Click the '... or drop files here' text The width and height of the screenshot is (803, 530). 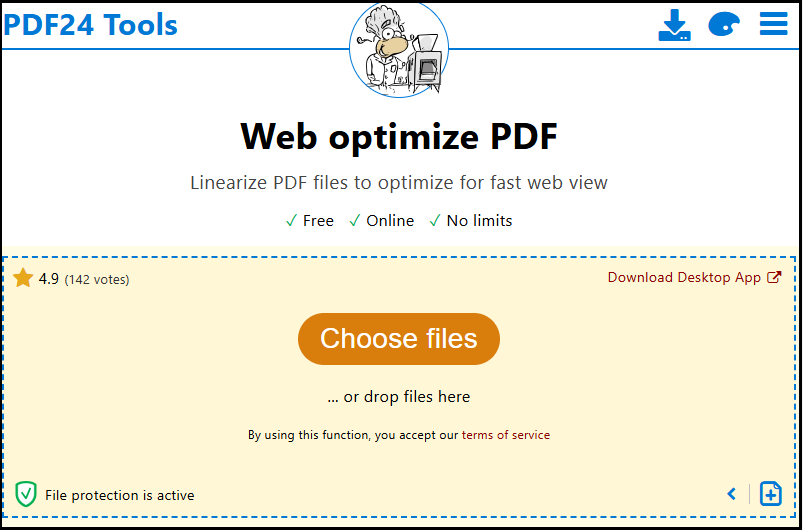[398, 397]
